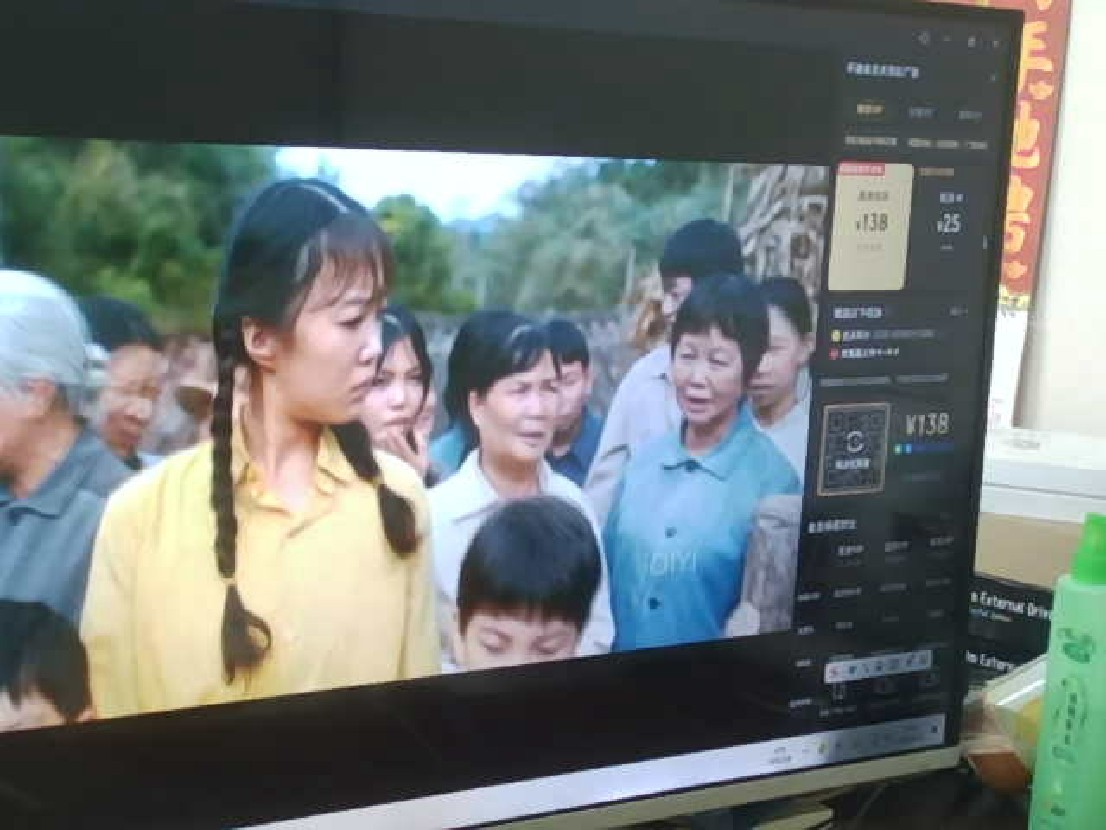Switch to the middle membership tab

920,112
